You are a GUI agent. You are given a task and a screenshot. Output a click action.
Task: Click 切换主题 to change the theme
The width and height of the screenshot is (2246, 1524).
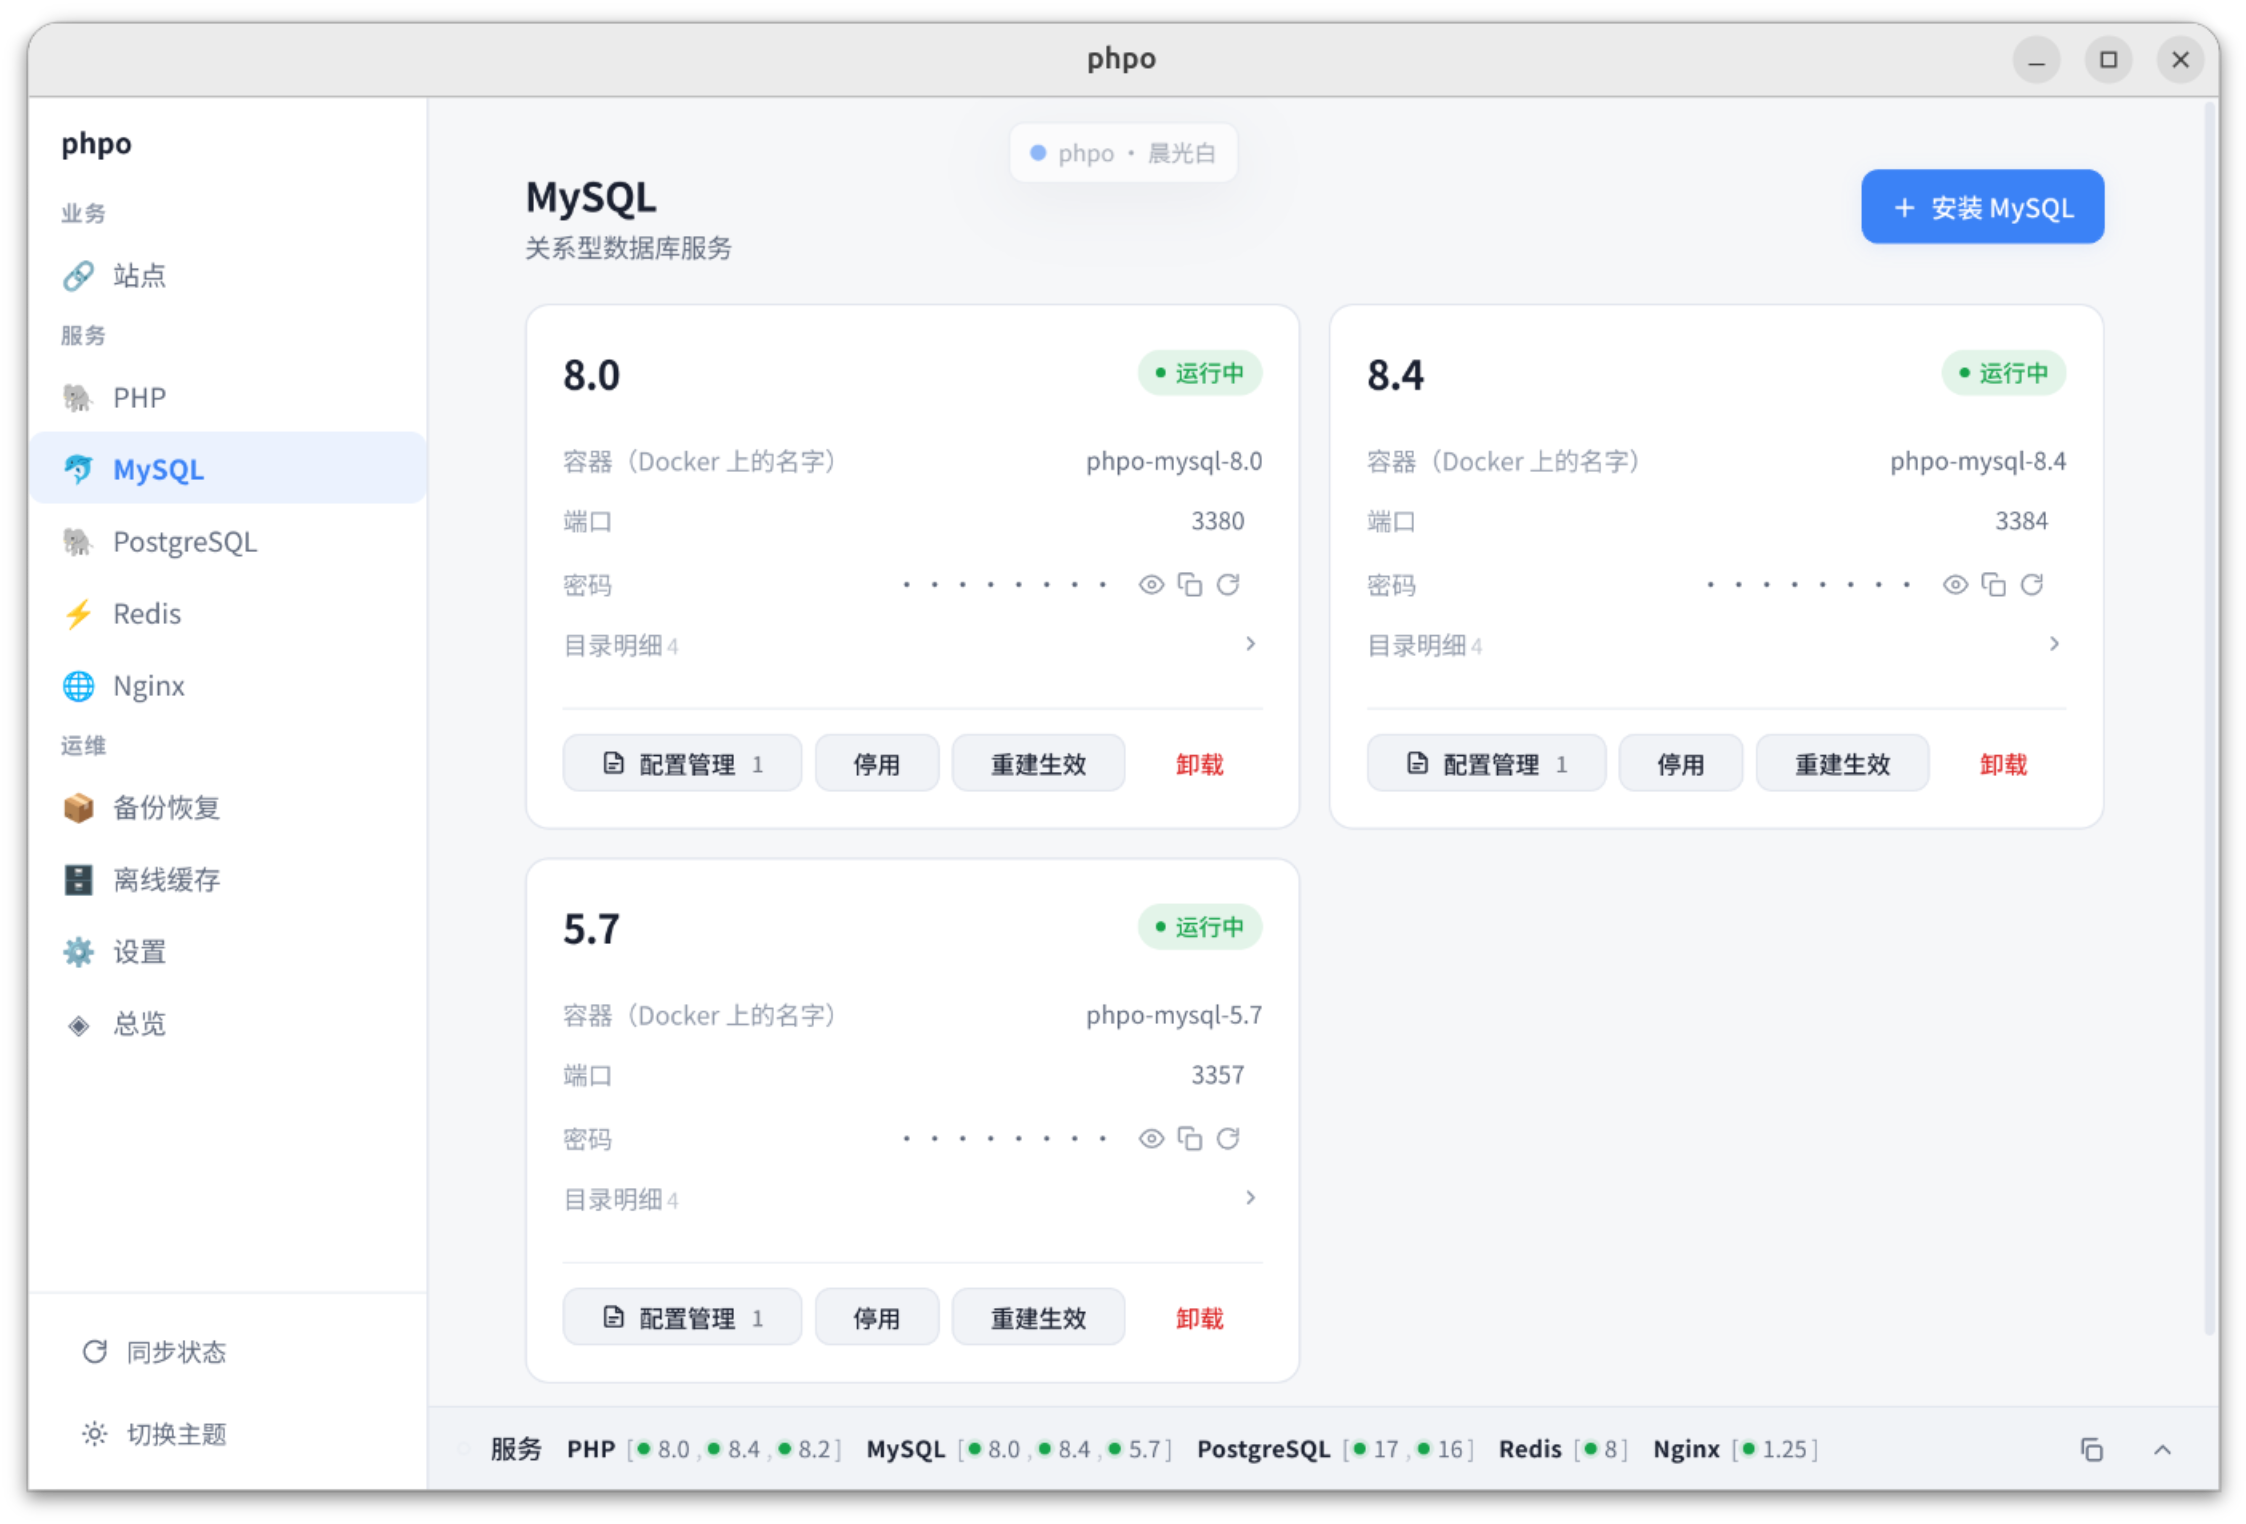[x=155, y=1434]
